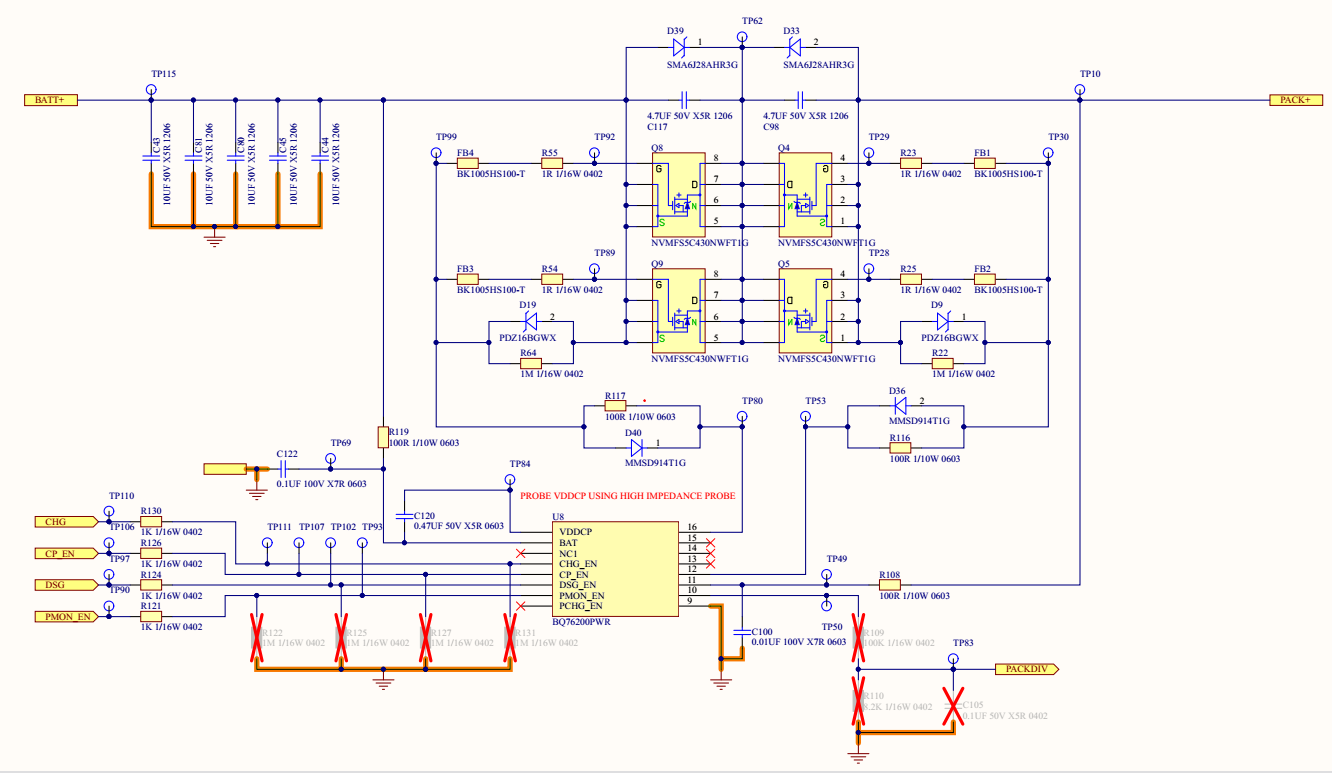Select the Q4 MOSFET symbol

click(806, 194)
